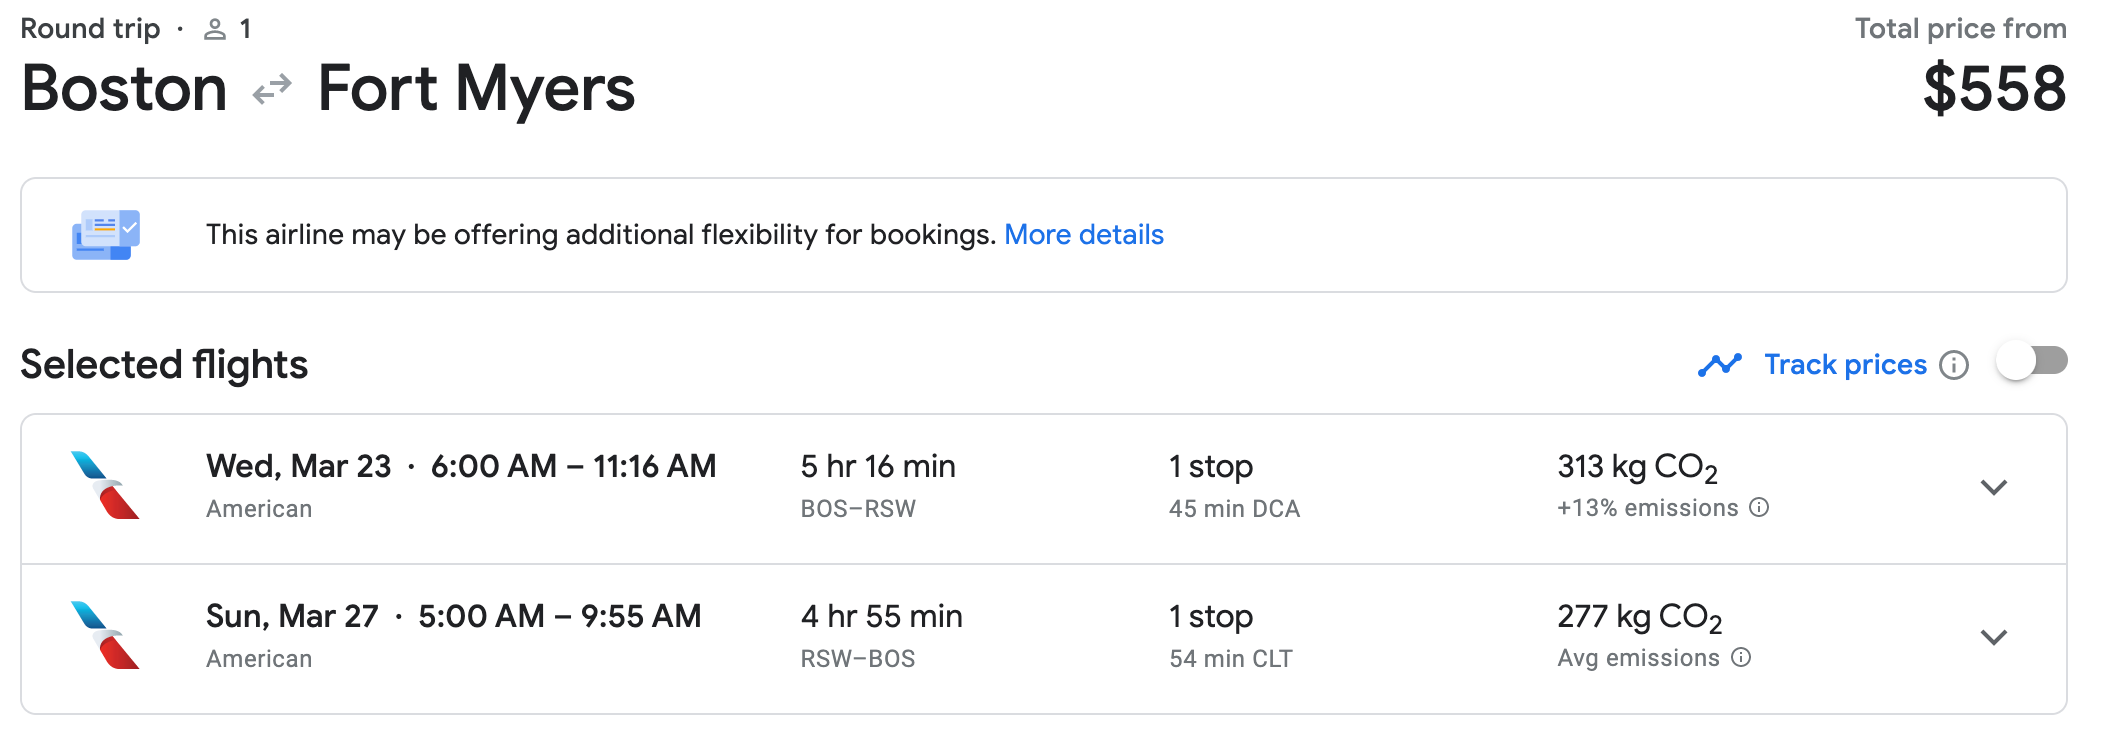Screen dimensions: 2105x738
Task: Open info icon next to Avg emissions
Action: coord(1741,658)
